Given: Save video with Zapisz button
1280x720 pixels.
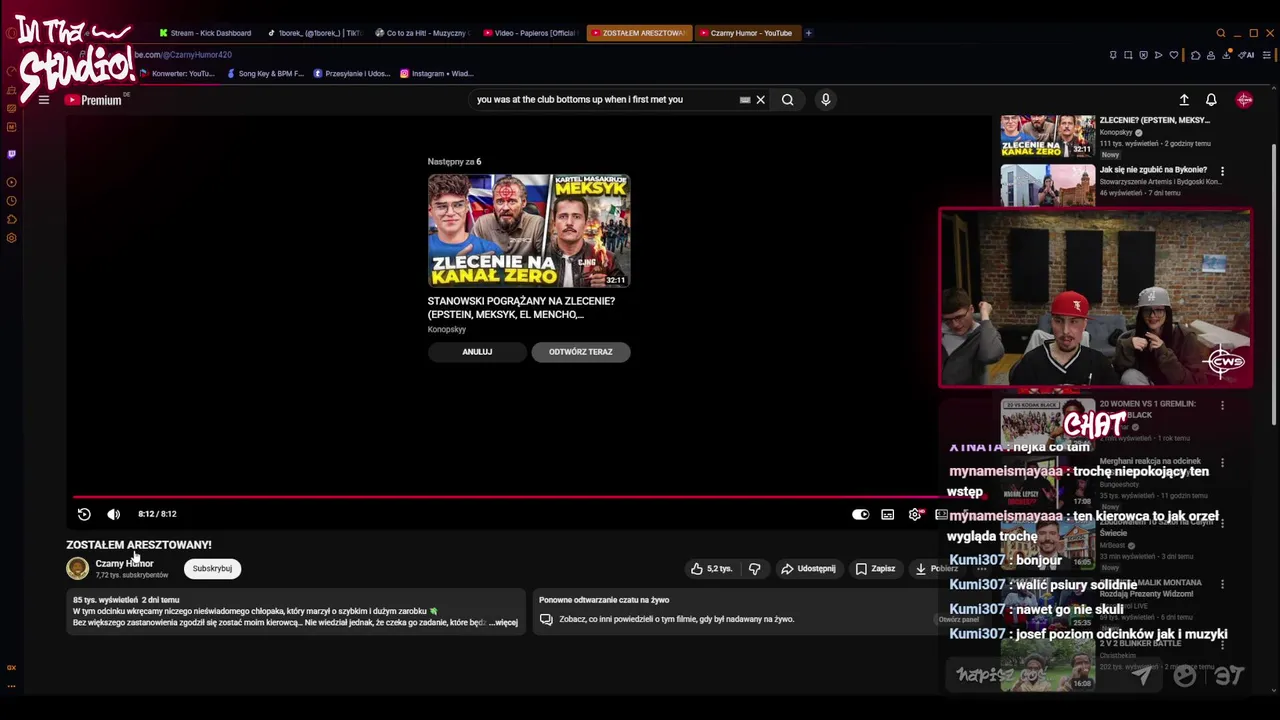Looking at the screenshot, I should coord(875,569).
